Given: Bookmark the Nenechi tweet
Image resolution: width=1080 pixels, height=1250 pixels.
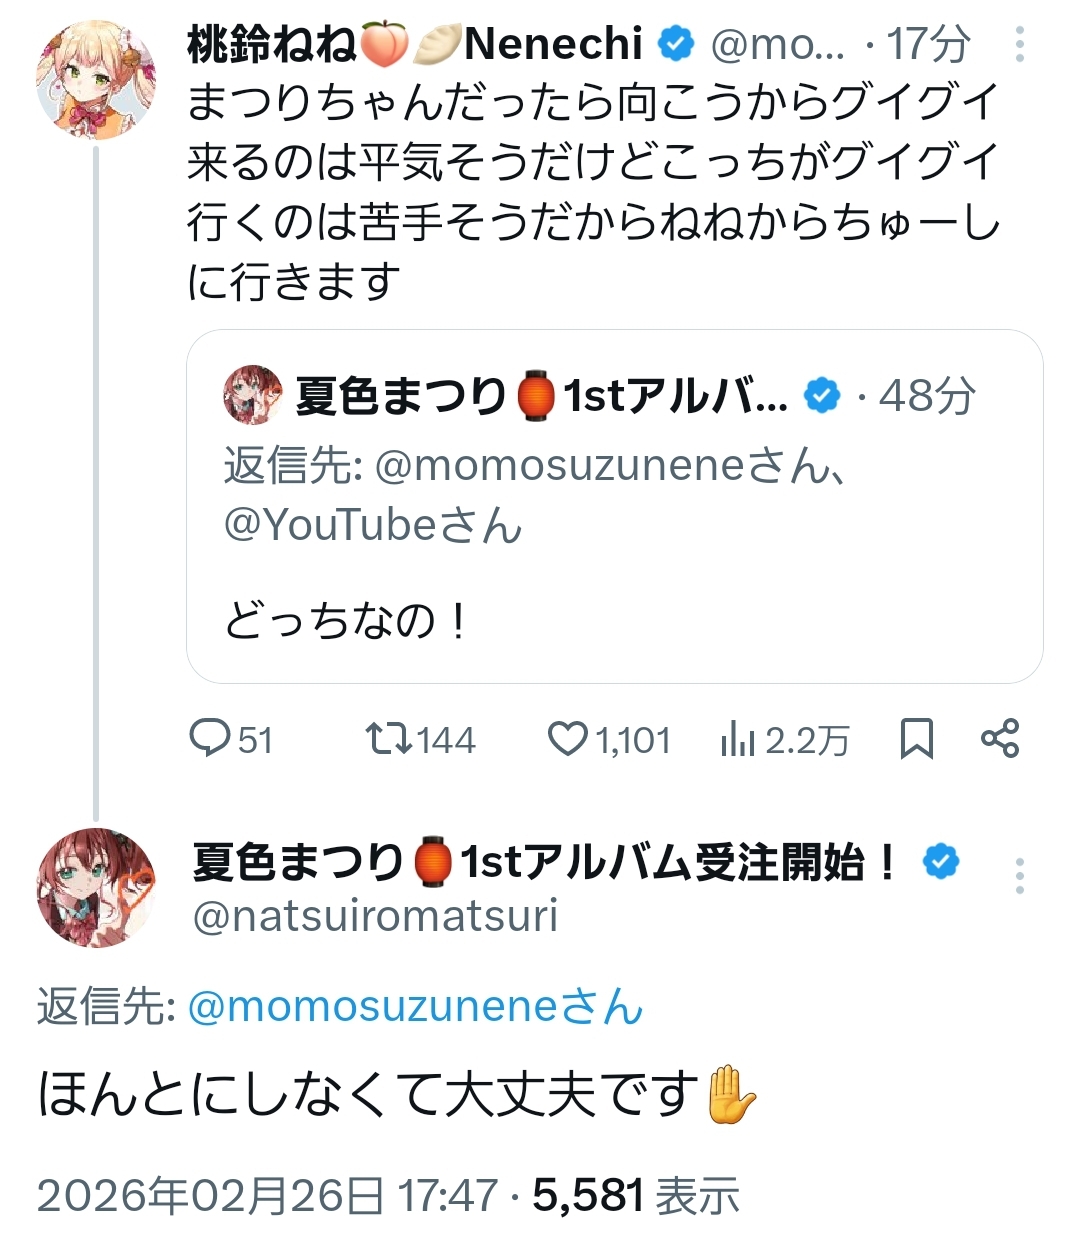Looking at the screenshot, I should tap(916, 739).
